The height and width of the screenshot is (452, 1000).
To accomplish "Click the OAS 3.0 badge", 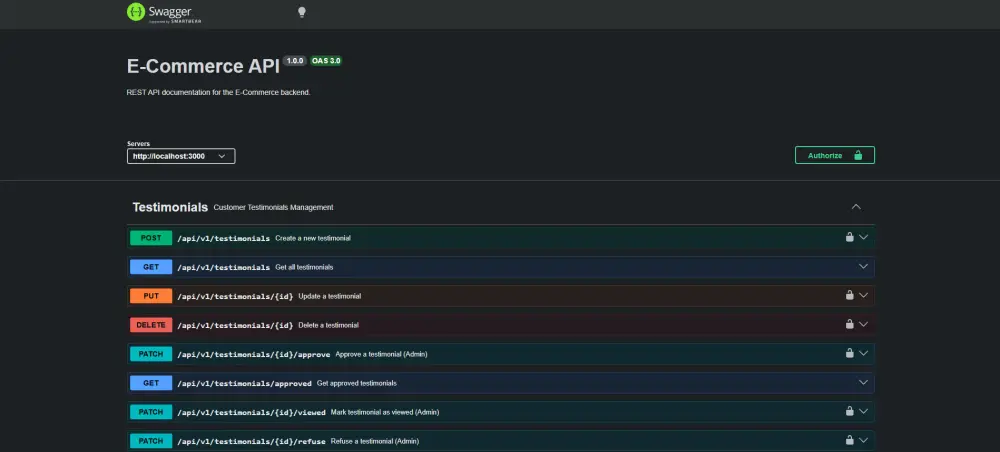I will tap(326, 61).
